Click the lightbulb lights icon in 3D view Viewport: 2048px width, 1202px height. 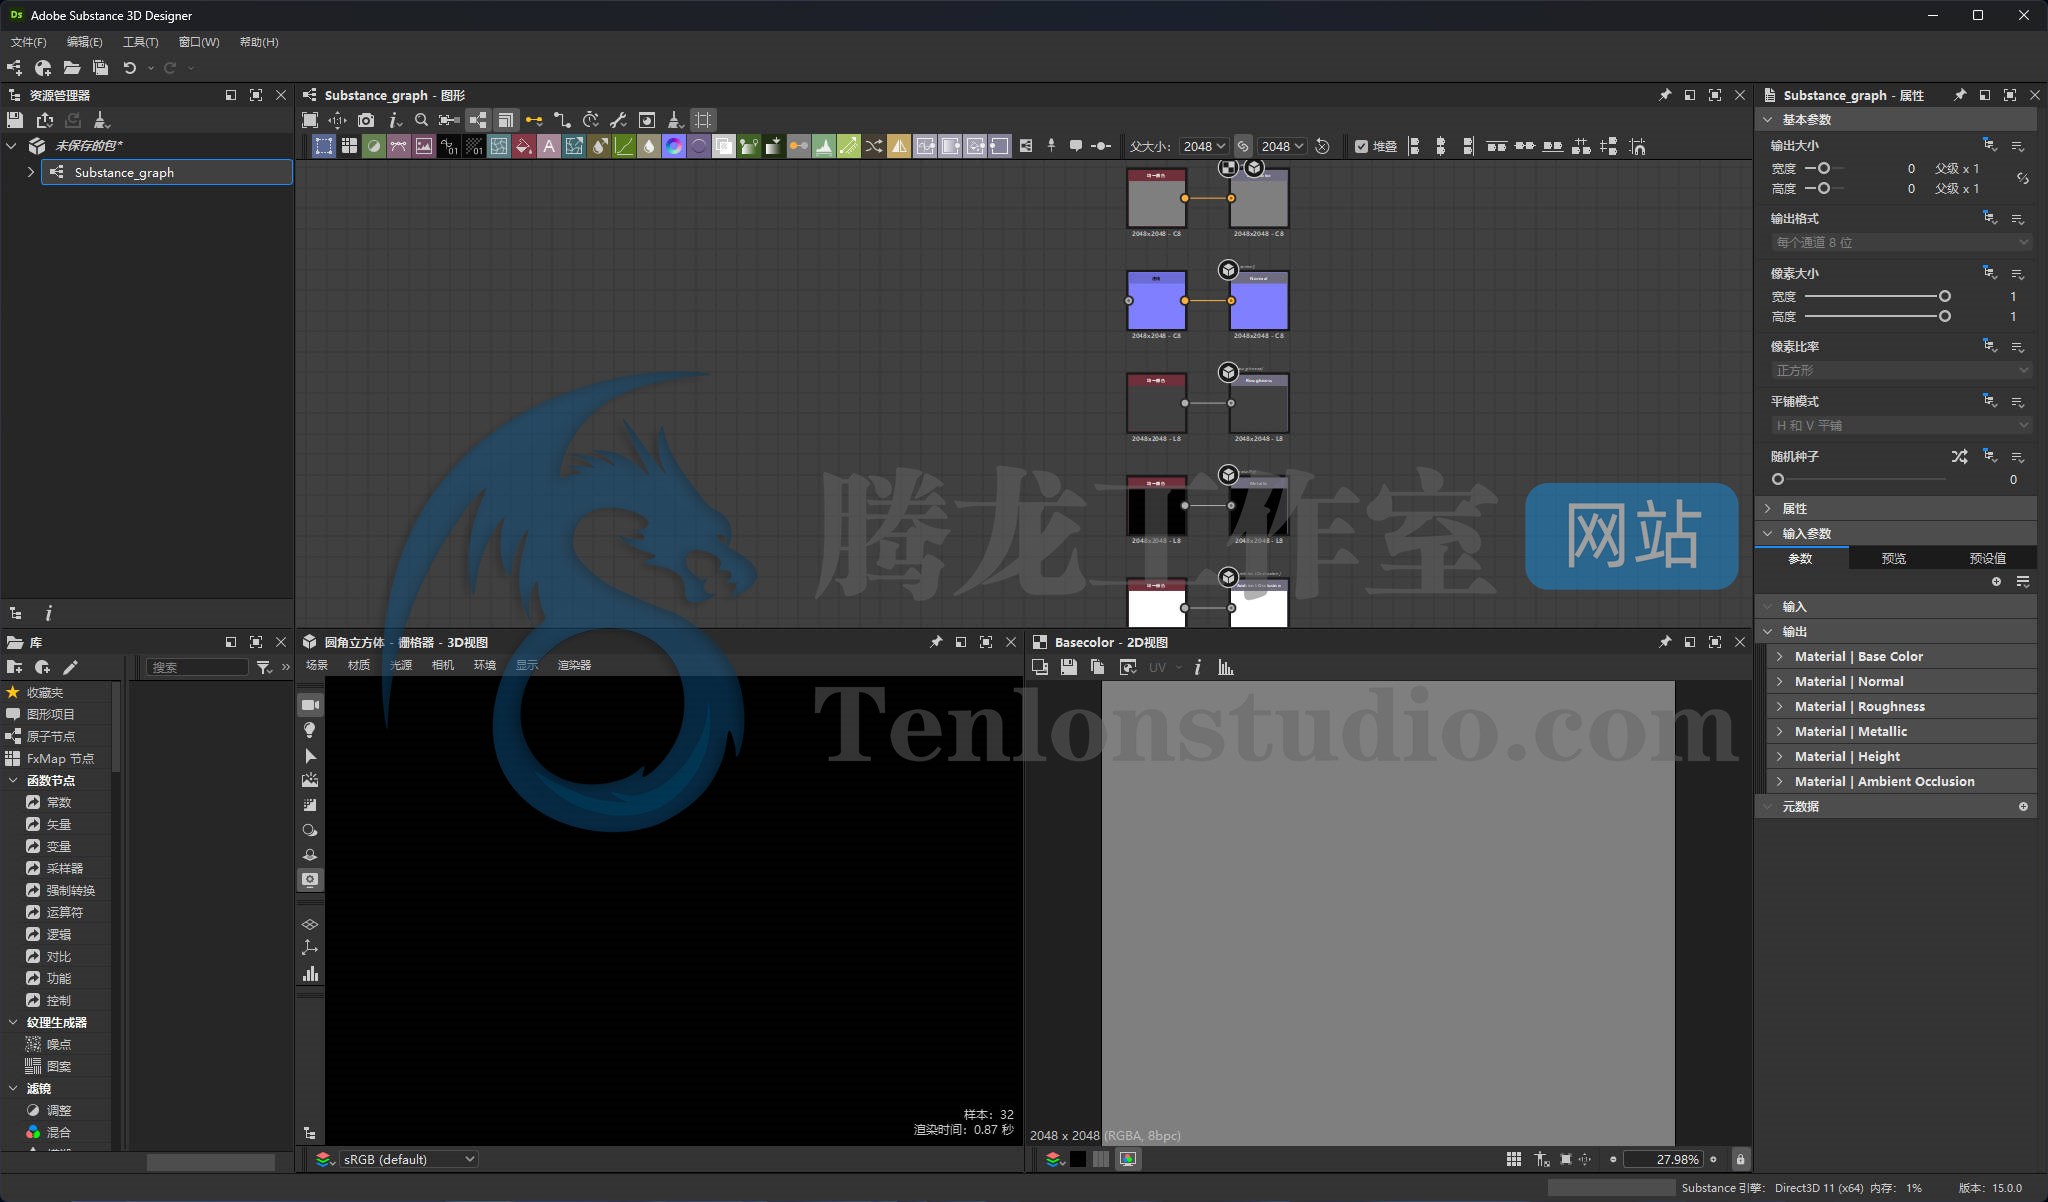point(310,730)
